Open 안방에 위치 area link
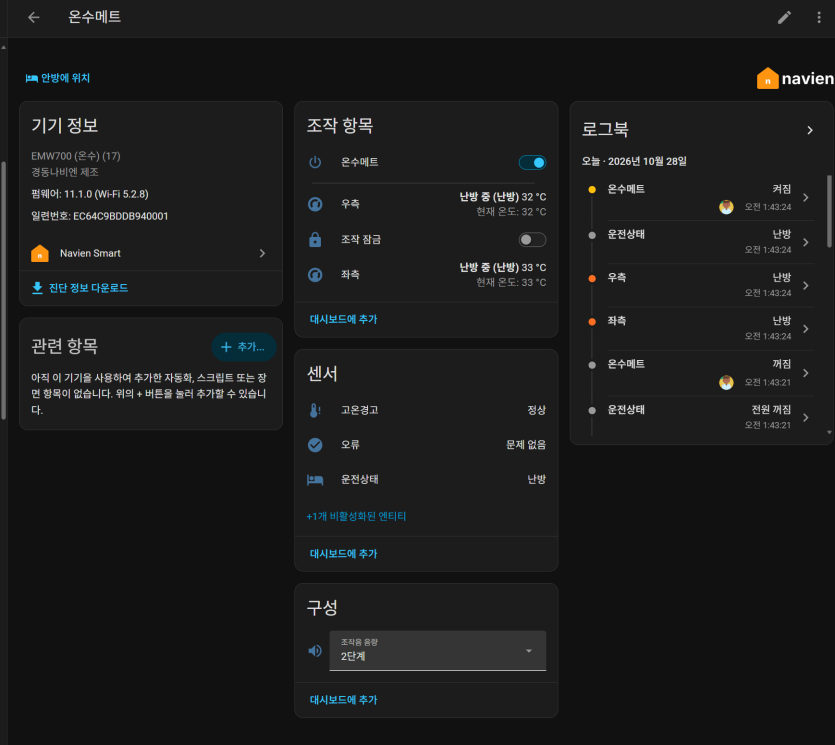 coord(58,78)
